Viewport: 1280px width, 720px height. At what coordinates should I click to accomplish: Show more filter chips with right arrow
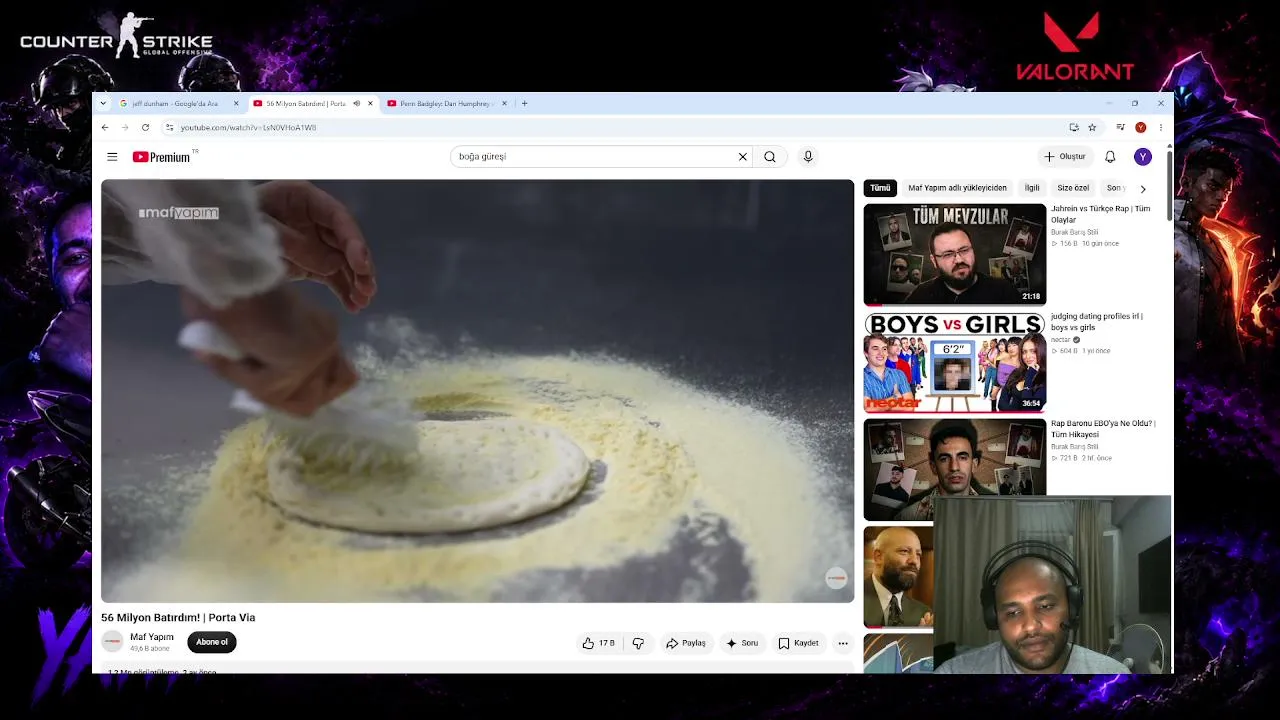pos(1143,189)
